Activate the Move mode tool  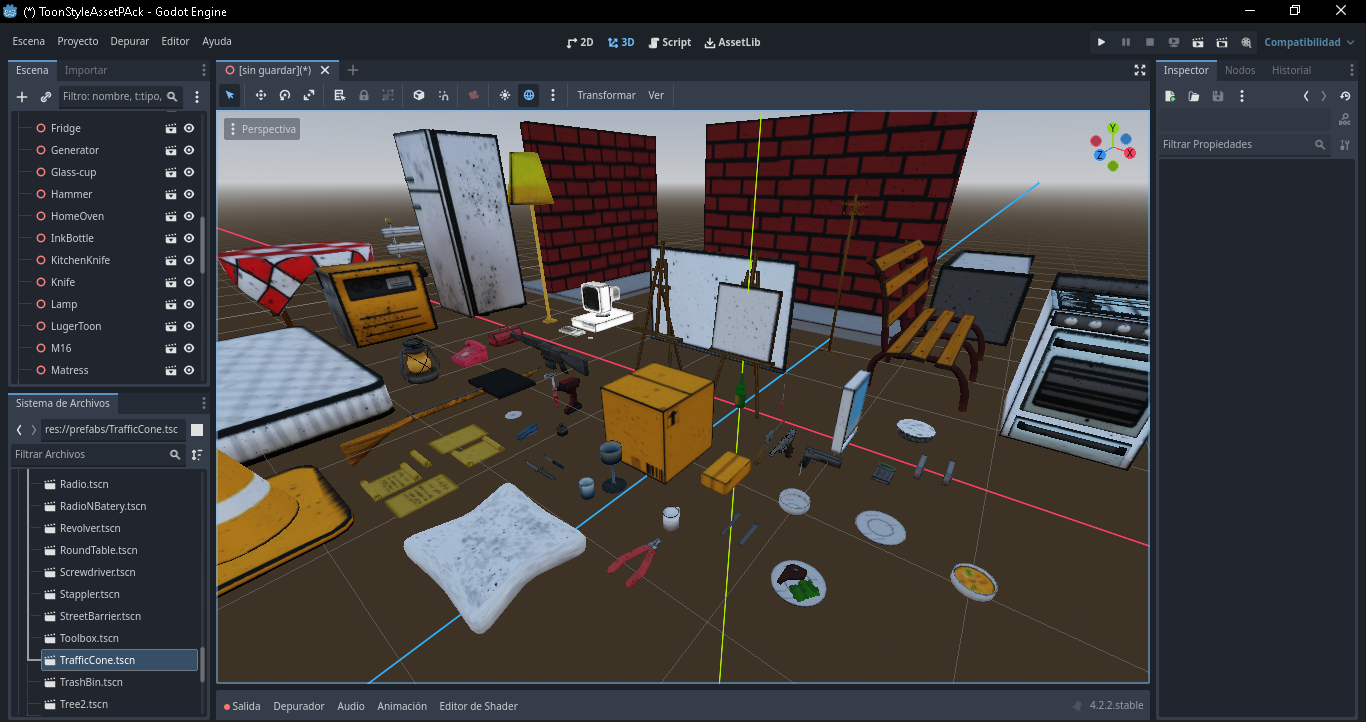pyautogui.click(x=261, y=95)
